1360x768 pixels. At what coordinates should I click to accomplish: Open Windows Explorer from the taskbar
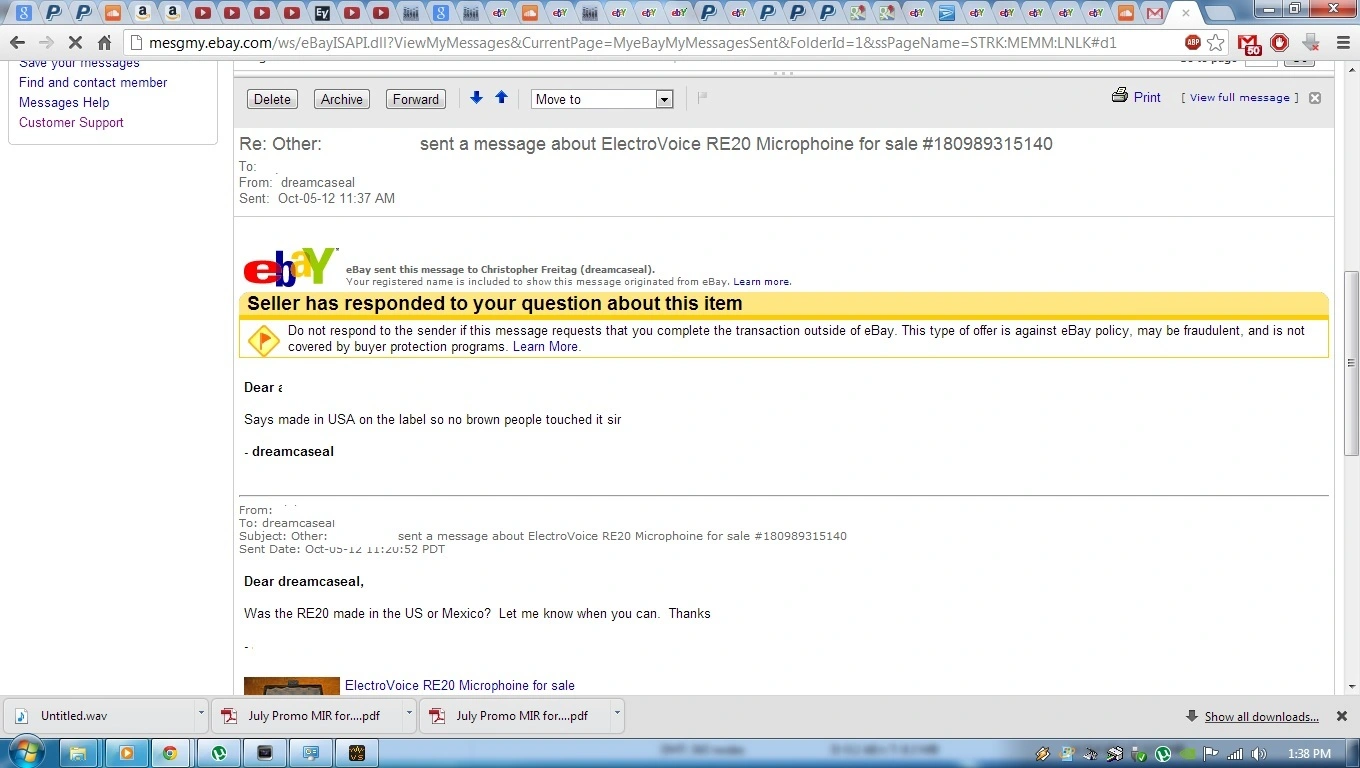point(77,753)
